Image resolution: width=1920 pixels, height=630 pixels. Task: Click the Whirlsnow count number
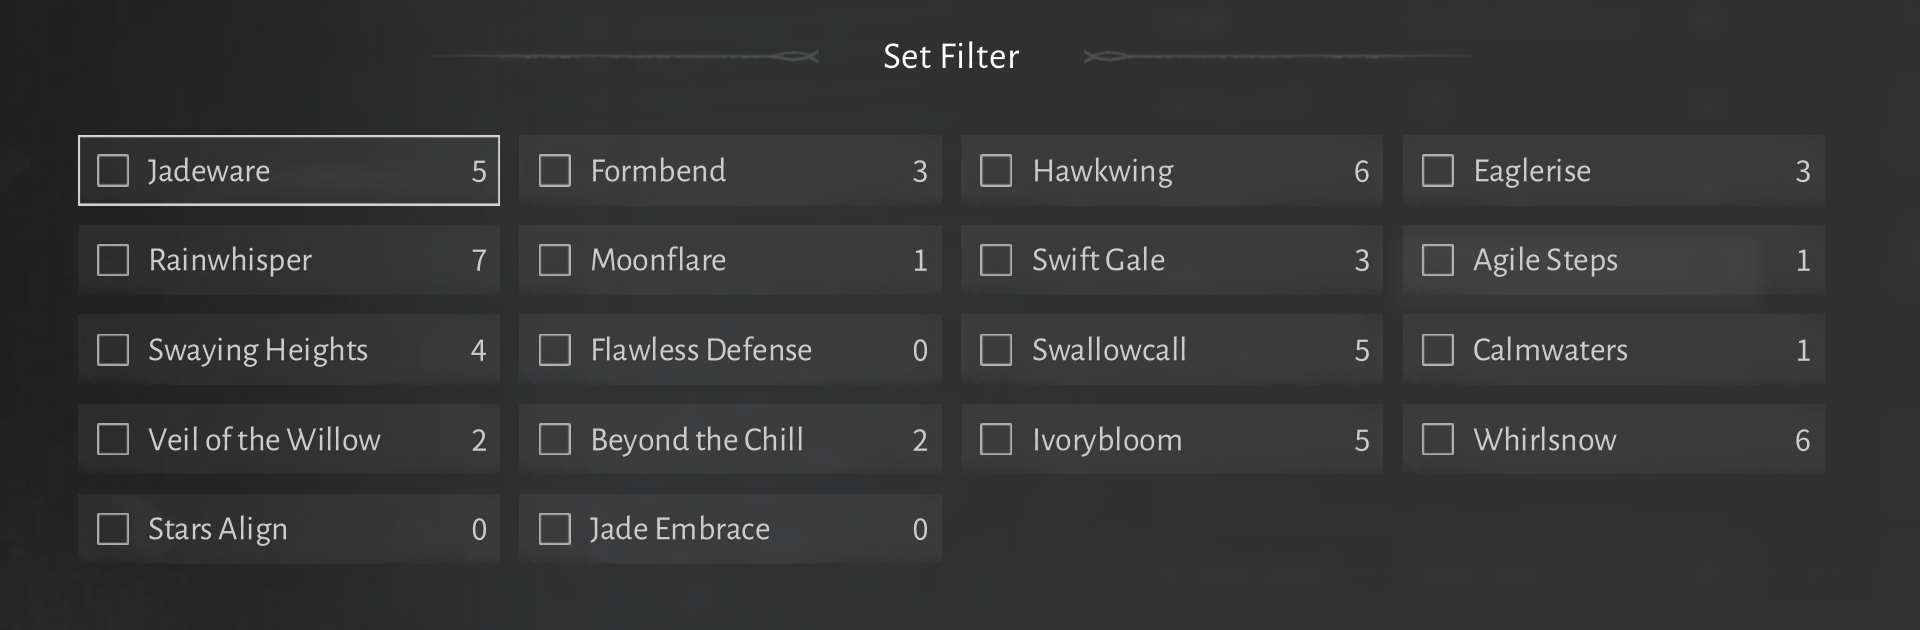tap(1802, 440)
